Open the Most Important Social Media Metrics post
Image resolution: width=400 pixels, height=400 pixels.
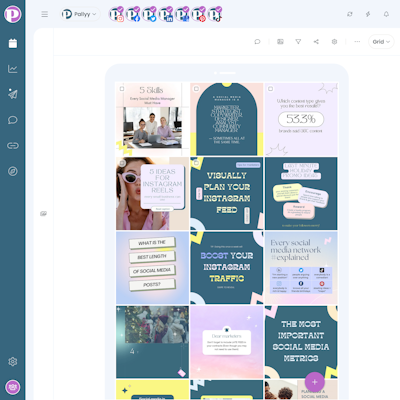pos(301,342)
